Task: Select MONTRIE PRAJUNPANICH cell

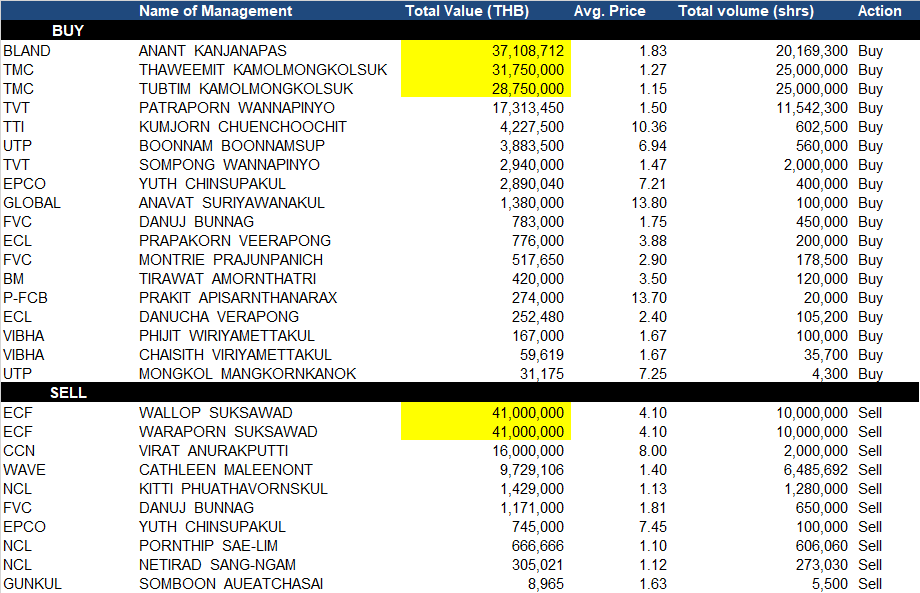Action: [x=231, y=260]
